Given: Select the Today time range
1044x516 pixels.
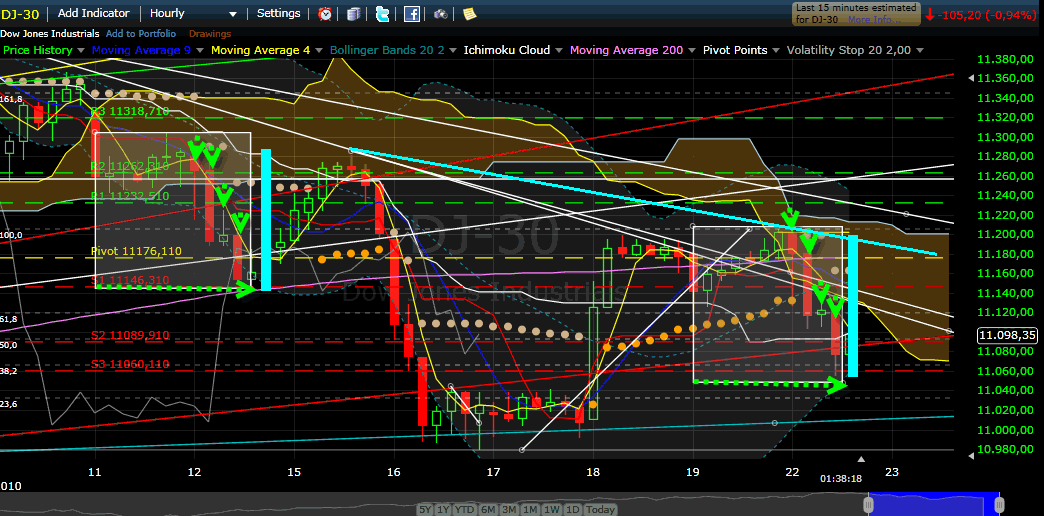Looking at the screenshot, I should point(600,509).
